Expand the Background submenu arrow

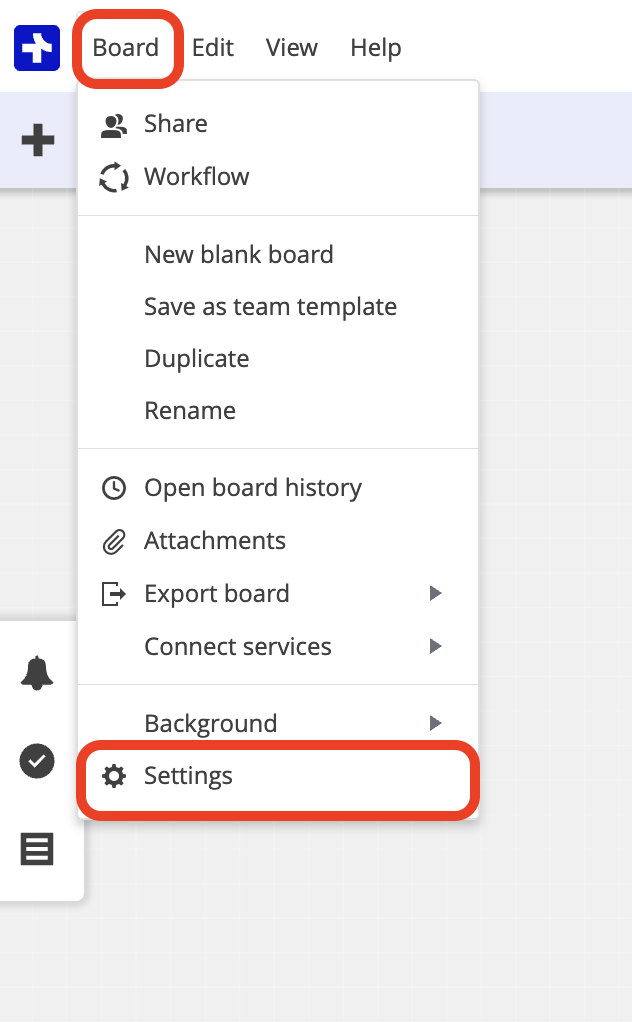[435, 723]
